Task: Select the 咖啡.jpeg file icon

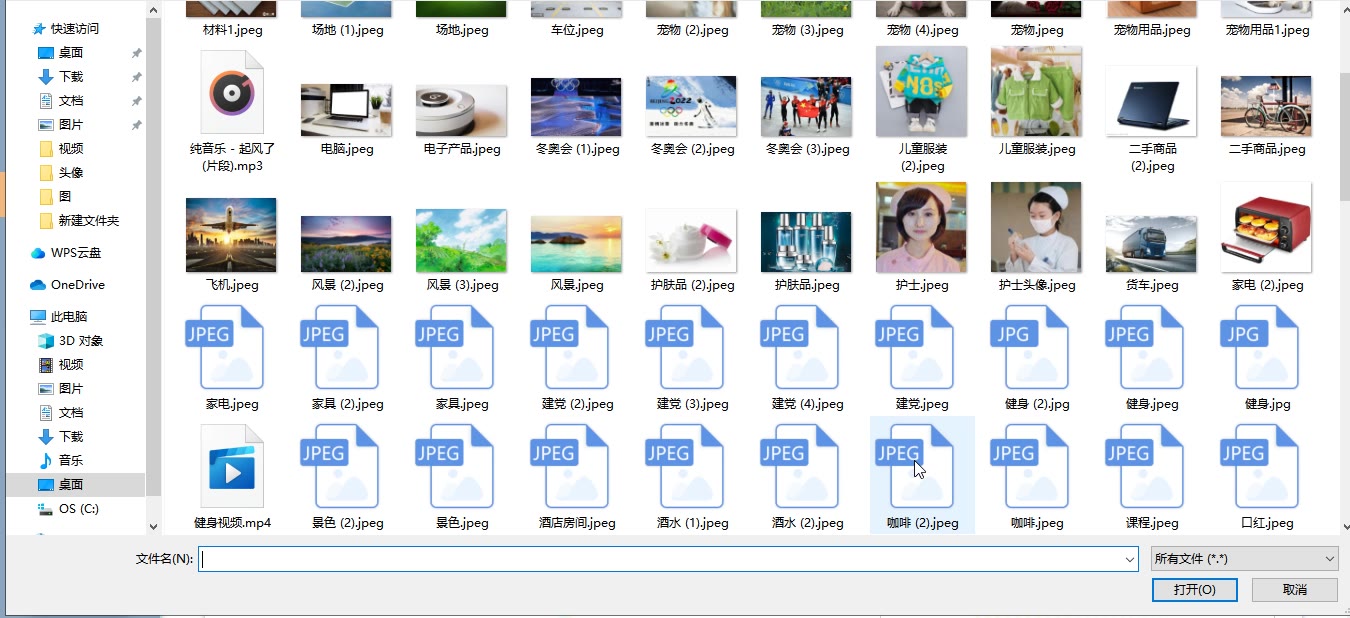Action: [x=1030, y=466]
